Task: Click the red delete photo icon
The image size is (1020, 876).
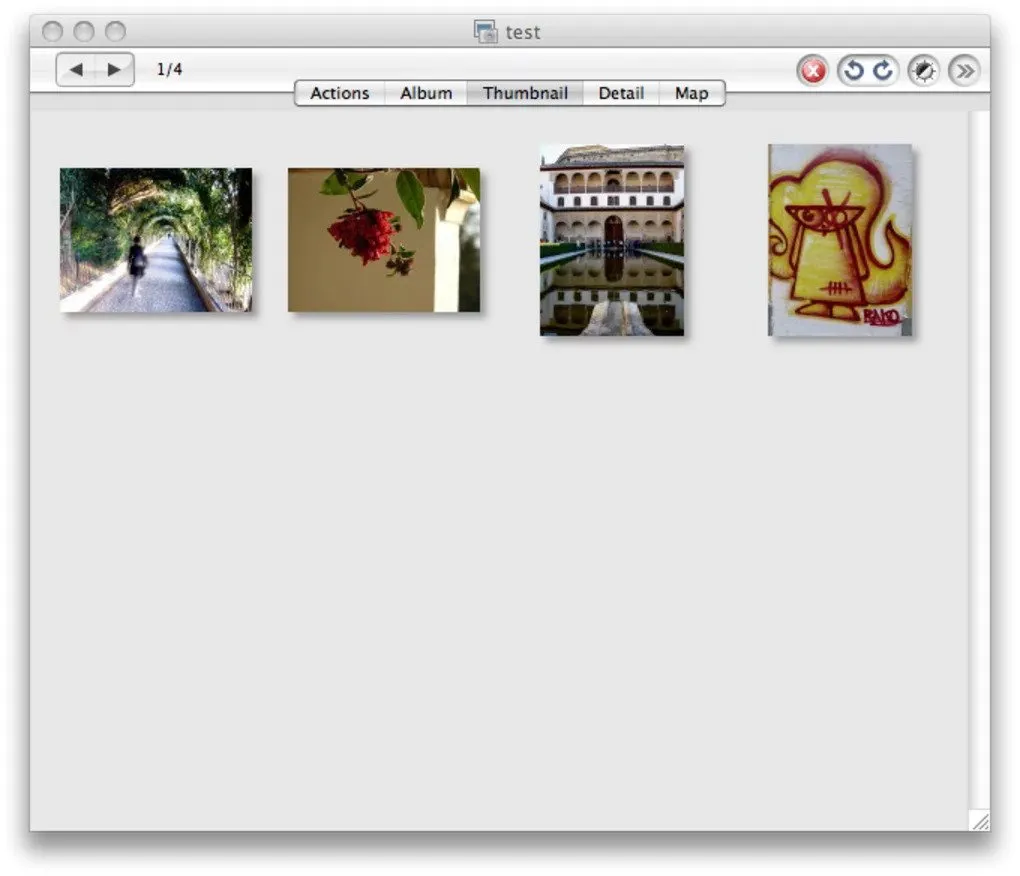Action: [x=813, y=71]
